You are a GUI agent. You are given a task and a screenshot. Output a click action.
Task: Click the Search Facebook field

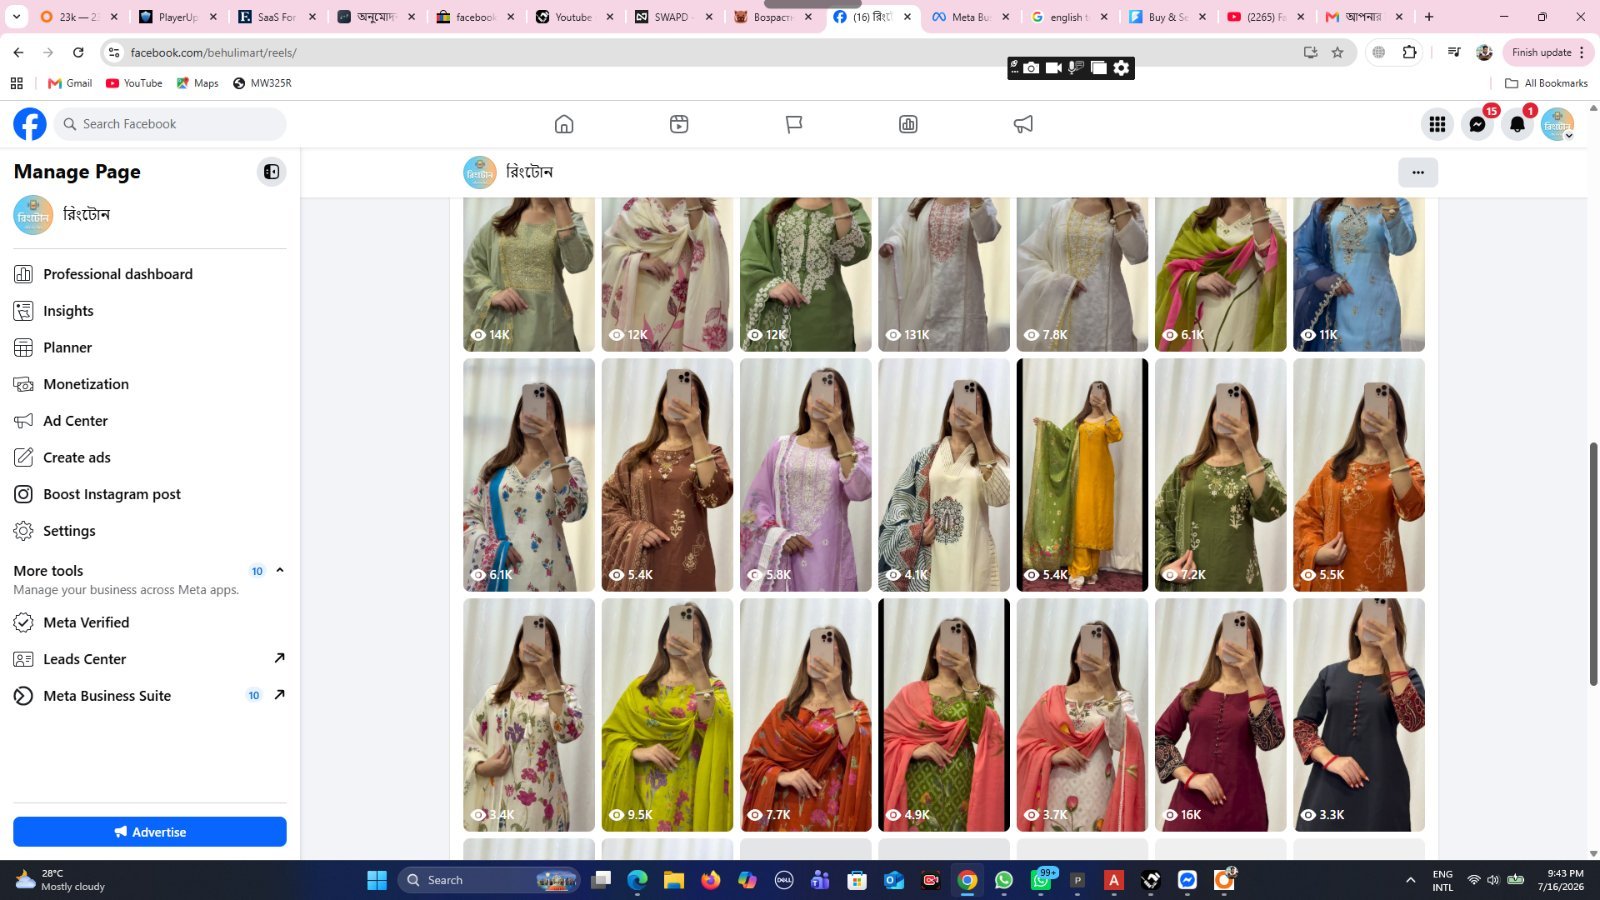click(170, 124)
